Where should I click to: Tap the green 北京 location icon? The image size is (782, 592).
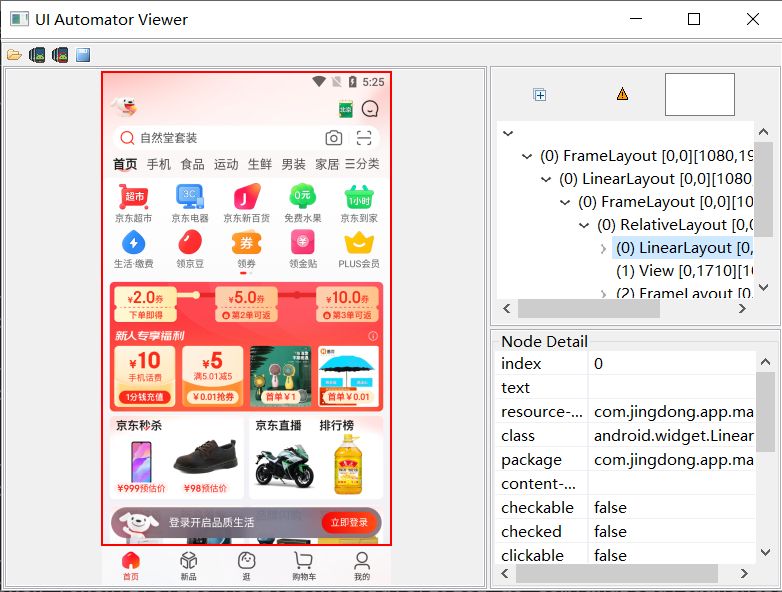(346, 109)
